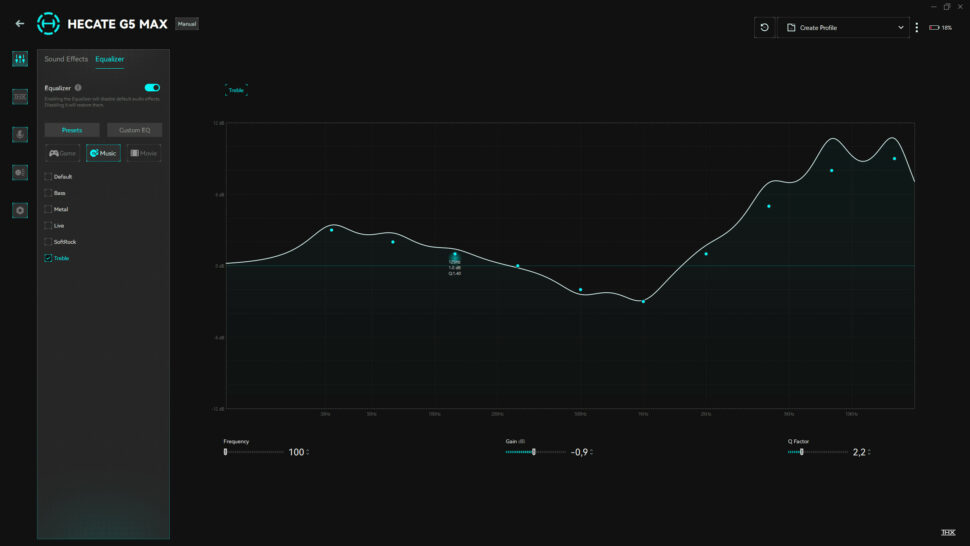
Task: Click the THX logo at bottom right
Action: (x=948, y=532)
